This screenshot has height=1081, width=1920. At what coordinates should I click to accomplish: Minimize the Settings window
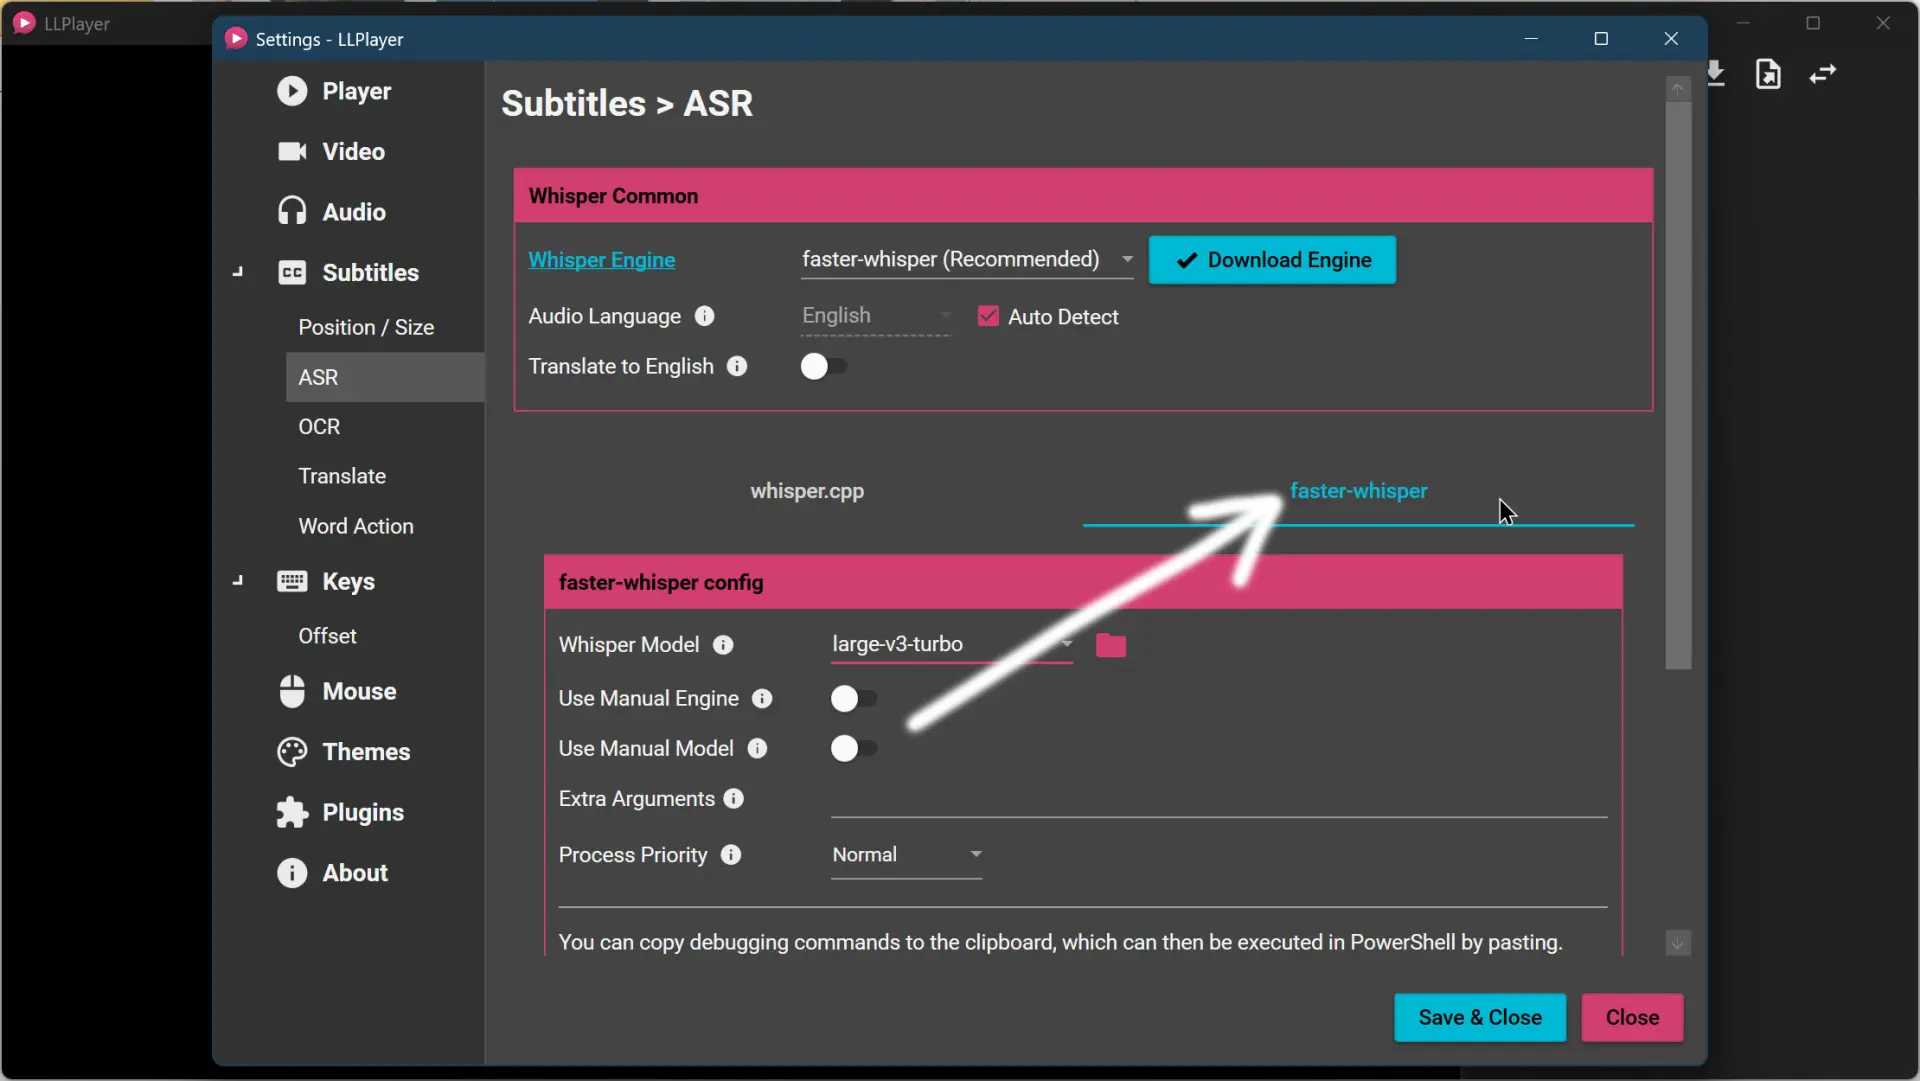pos(1531,39)
